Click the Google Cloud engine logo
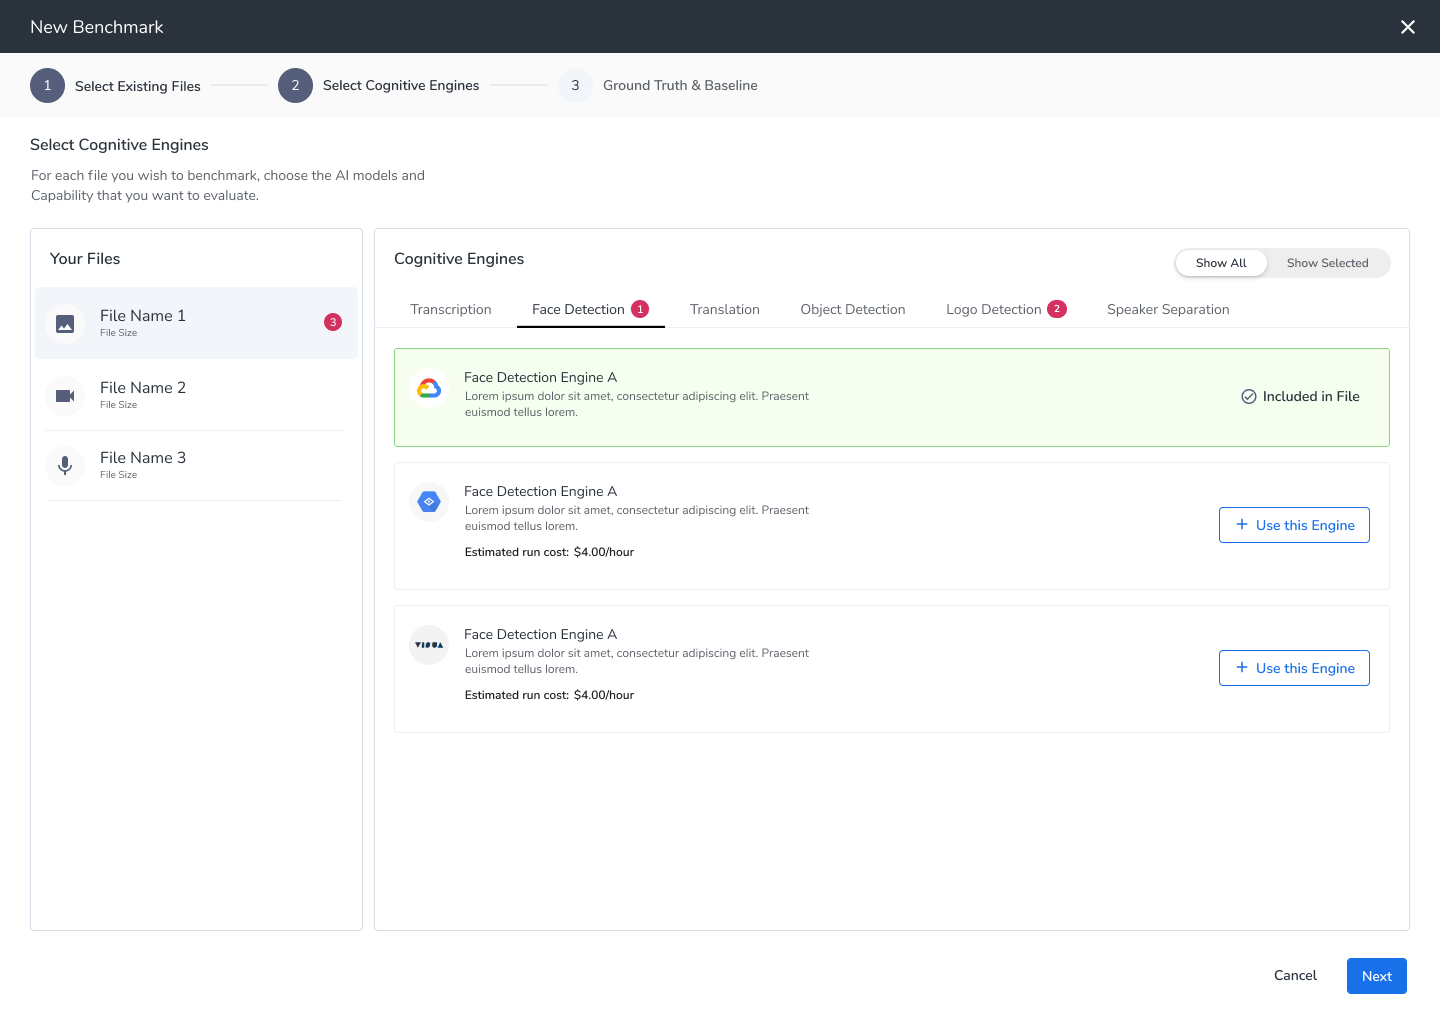 coord(429,388)
